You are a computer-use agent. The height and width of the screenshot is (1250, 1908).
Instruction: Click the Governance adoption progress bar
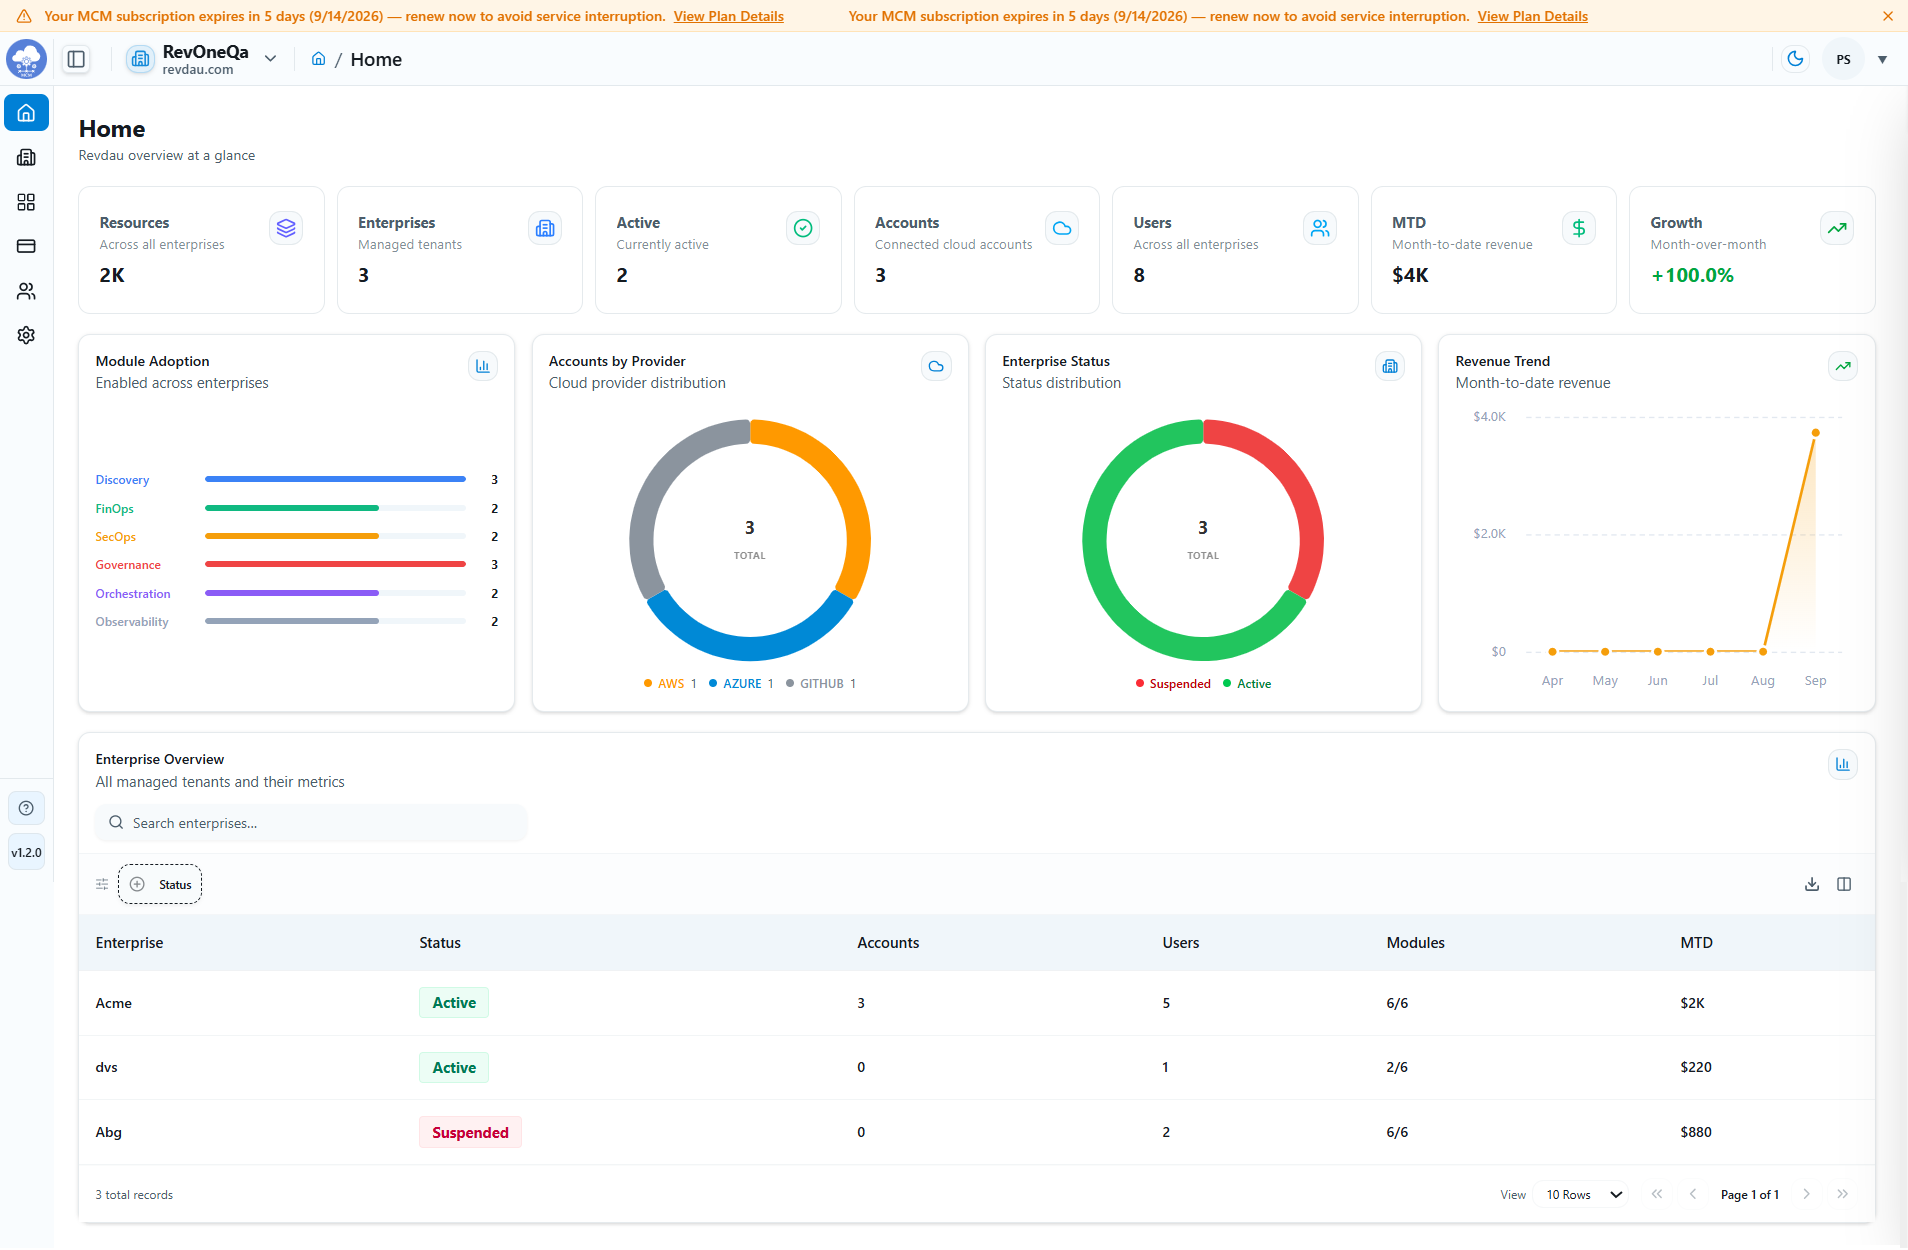pos(335,565)
